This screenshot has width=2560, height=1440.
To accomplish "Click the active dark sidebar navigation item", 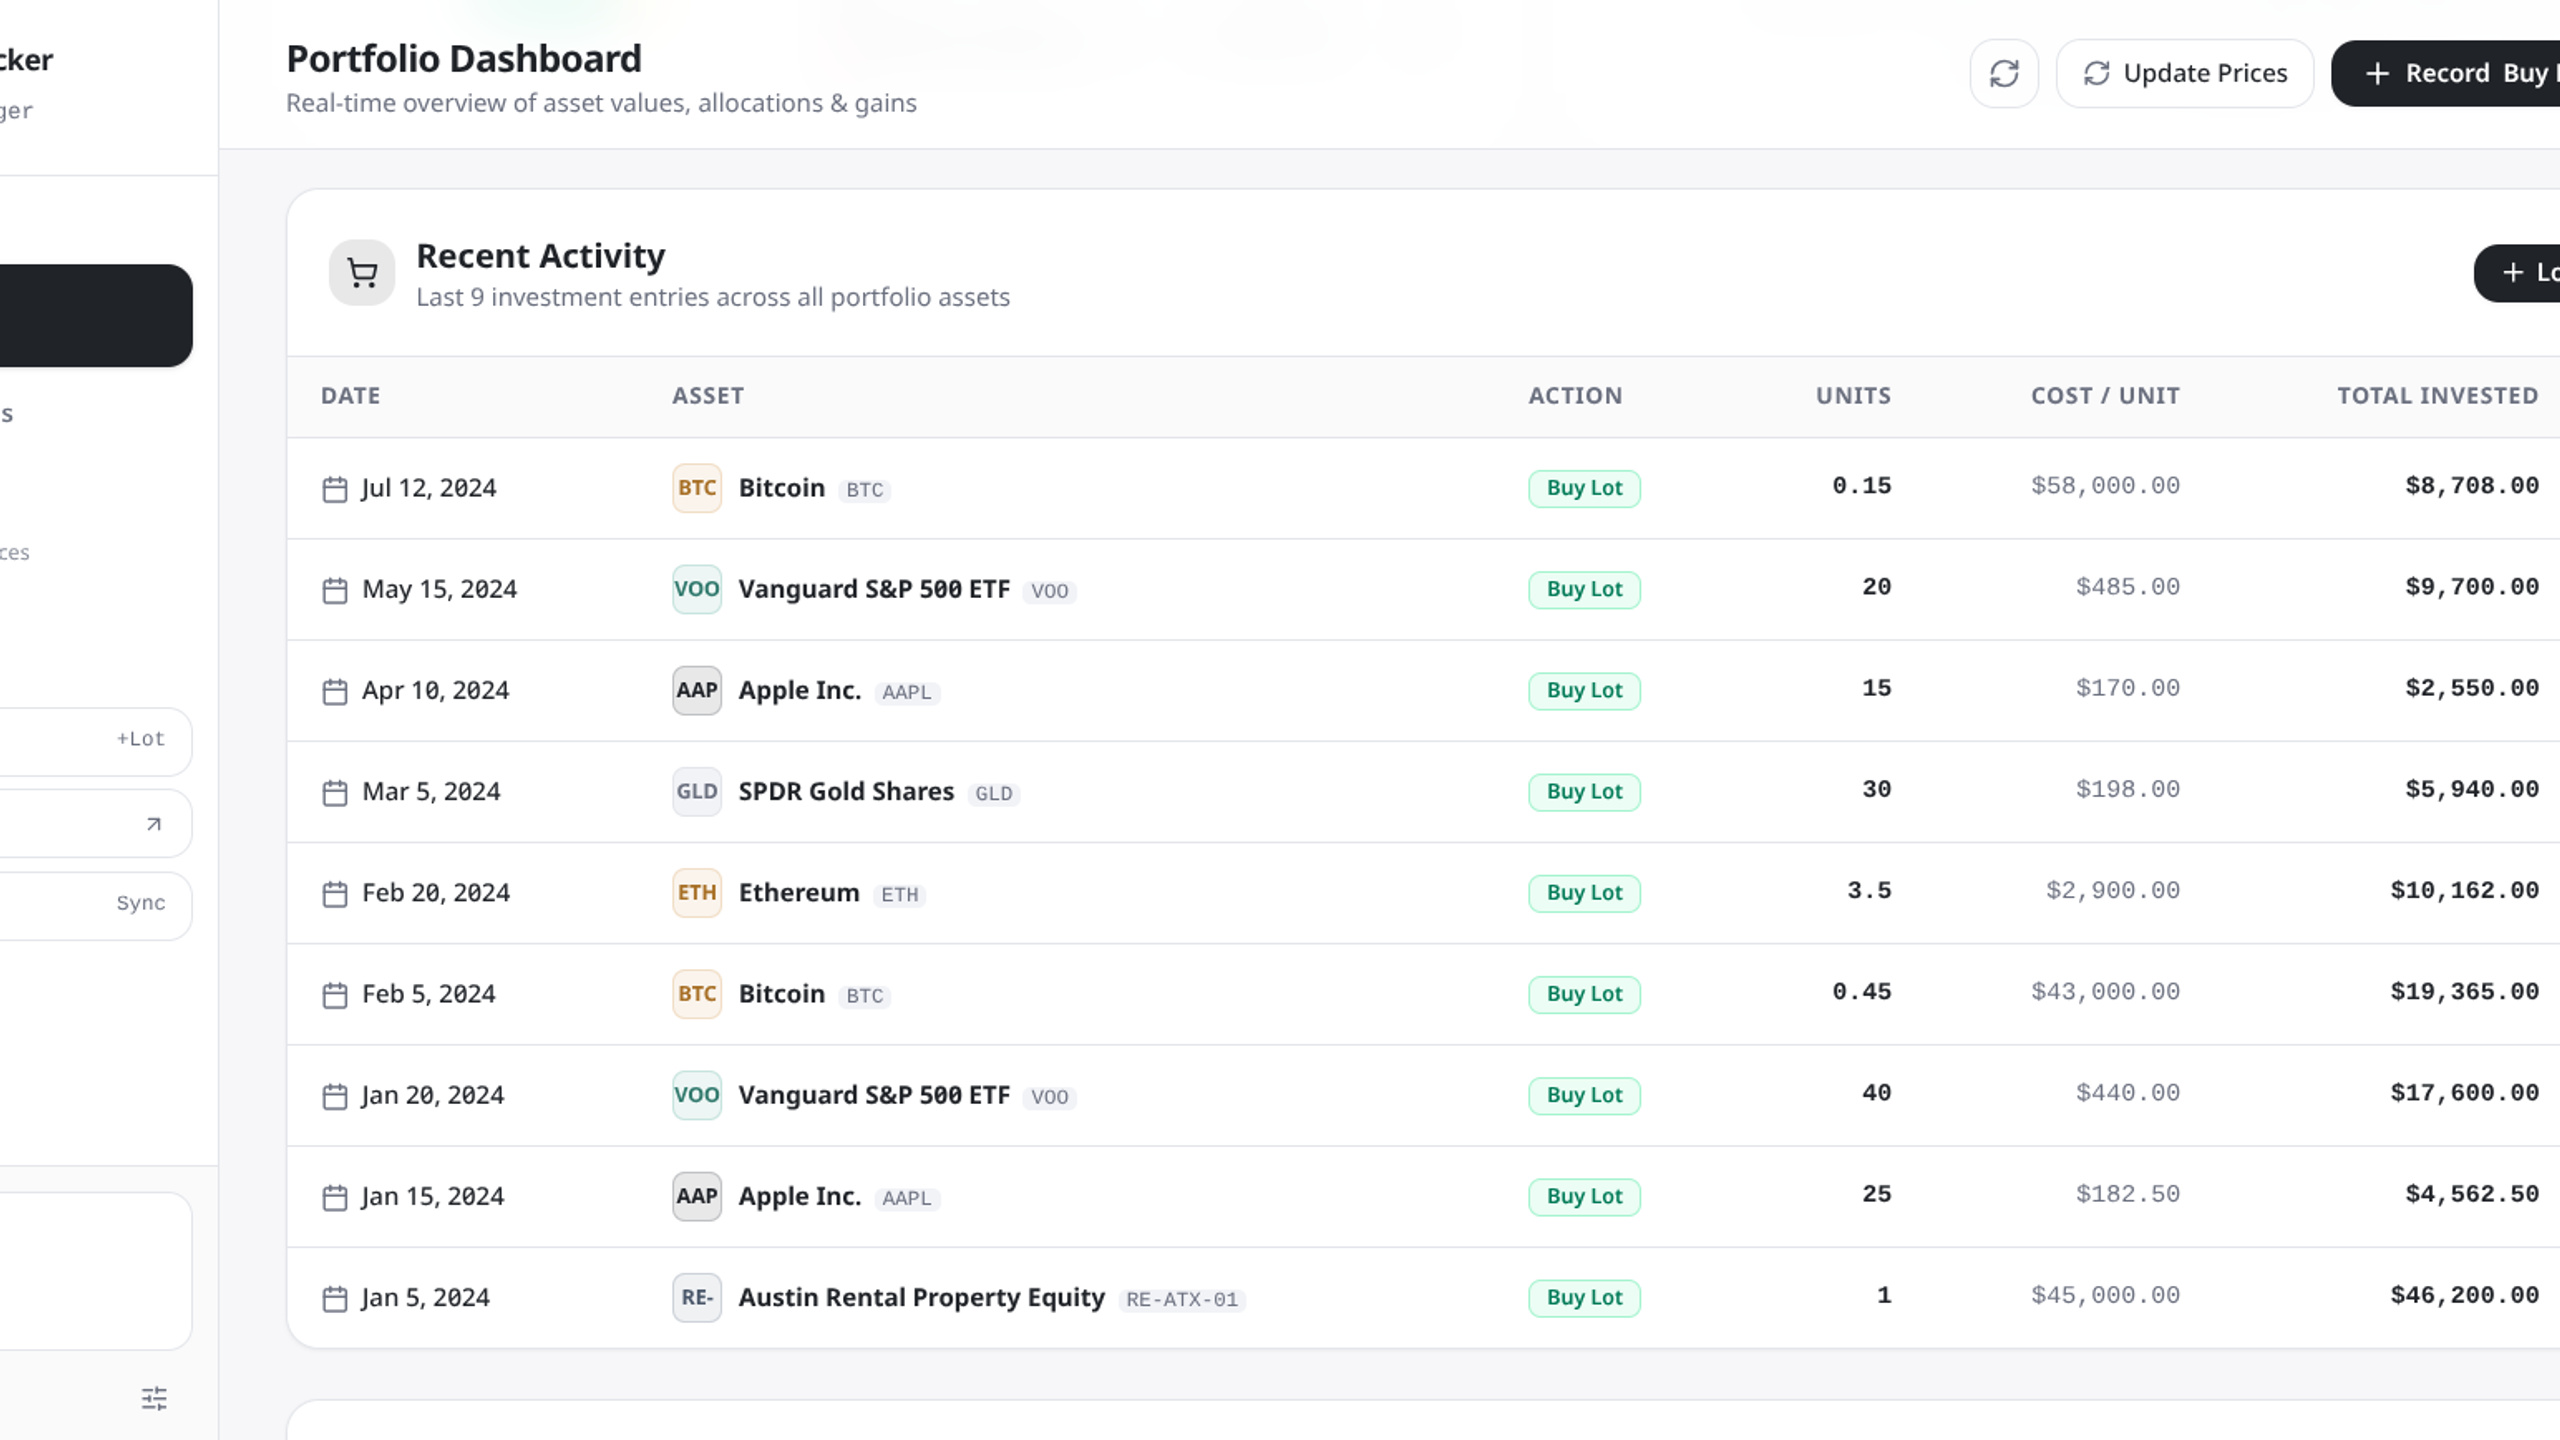I will [x=96, y=315].
